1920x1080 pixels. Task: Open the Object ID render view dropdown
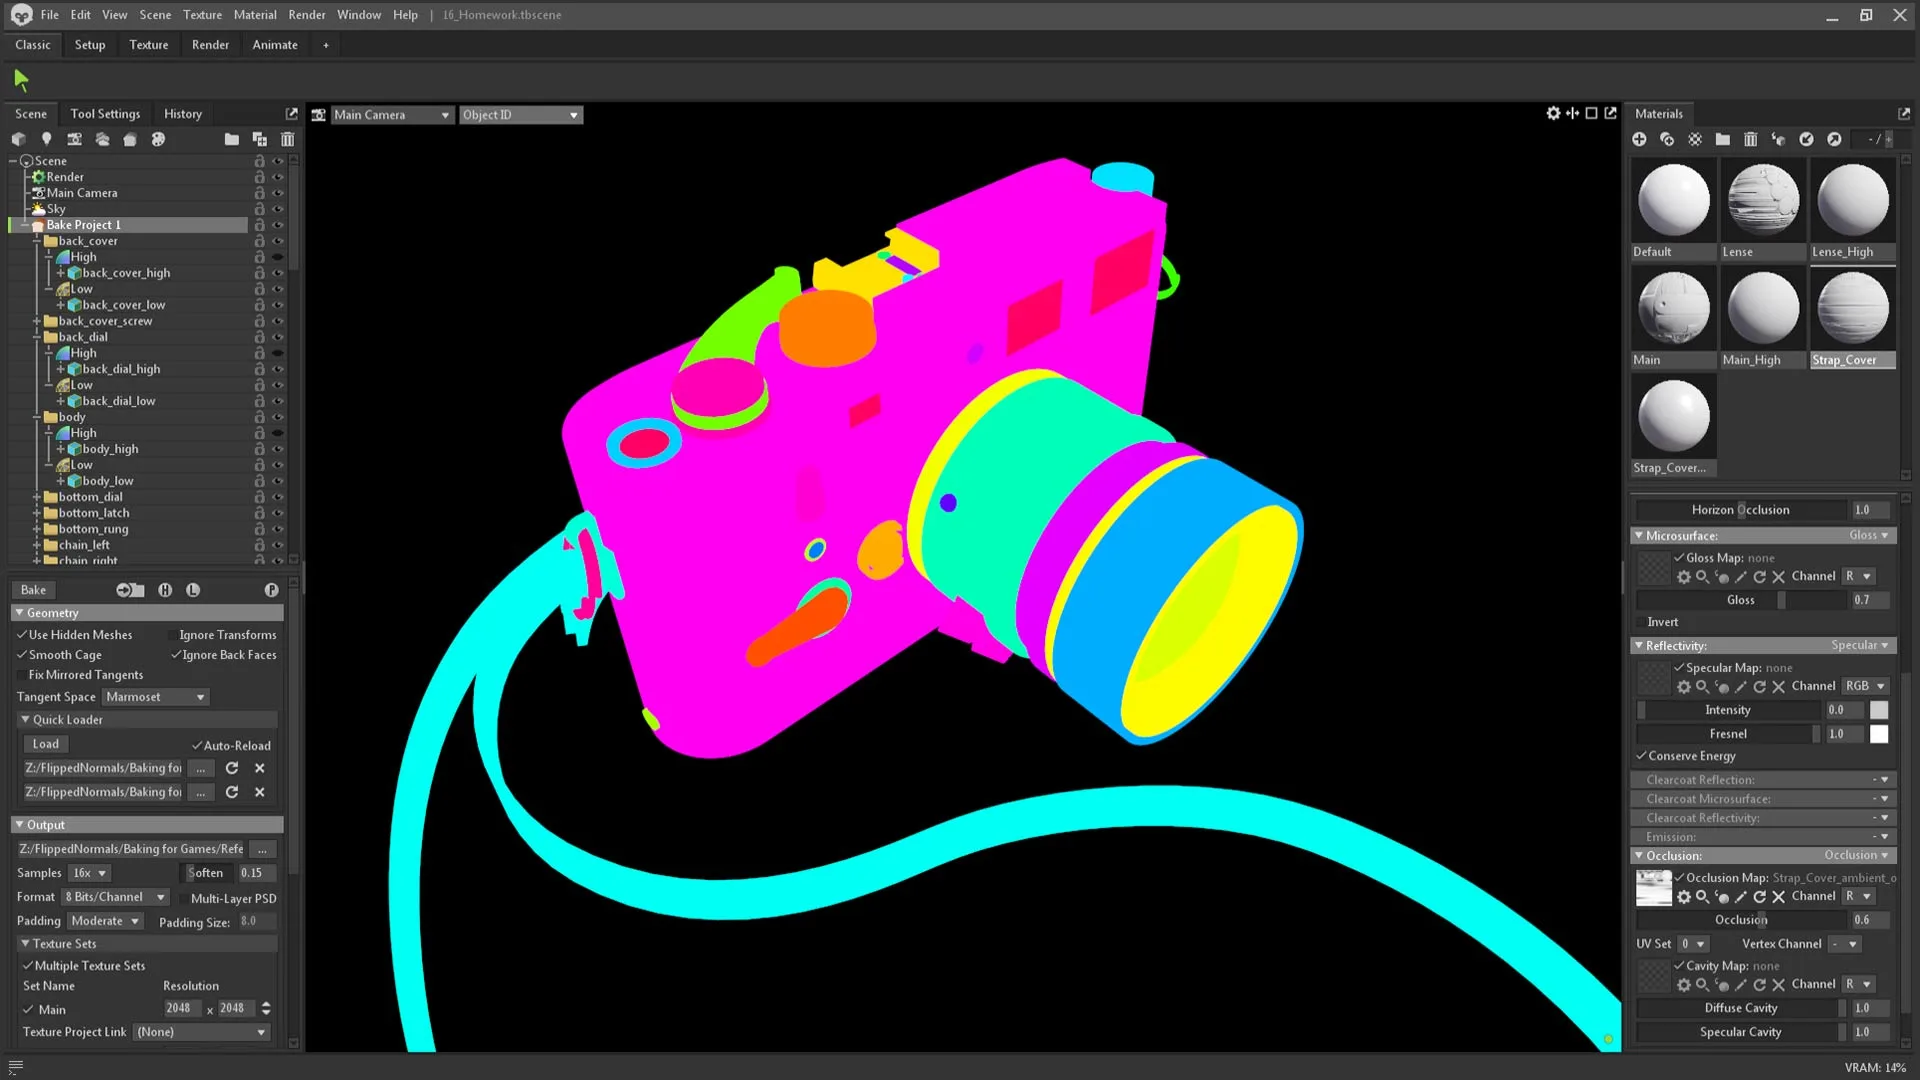click(x=520, y=115)
